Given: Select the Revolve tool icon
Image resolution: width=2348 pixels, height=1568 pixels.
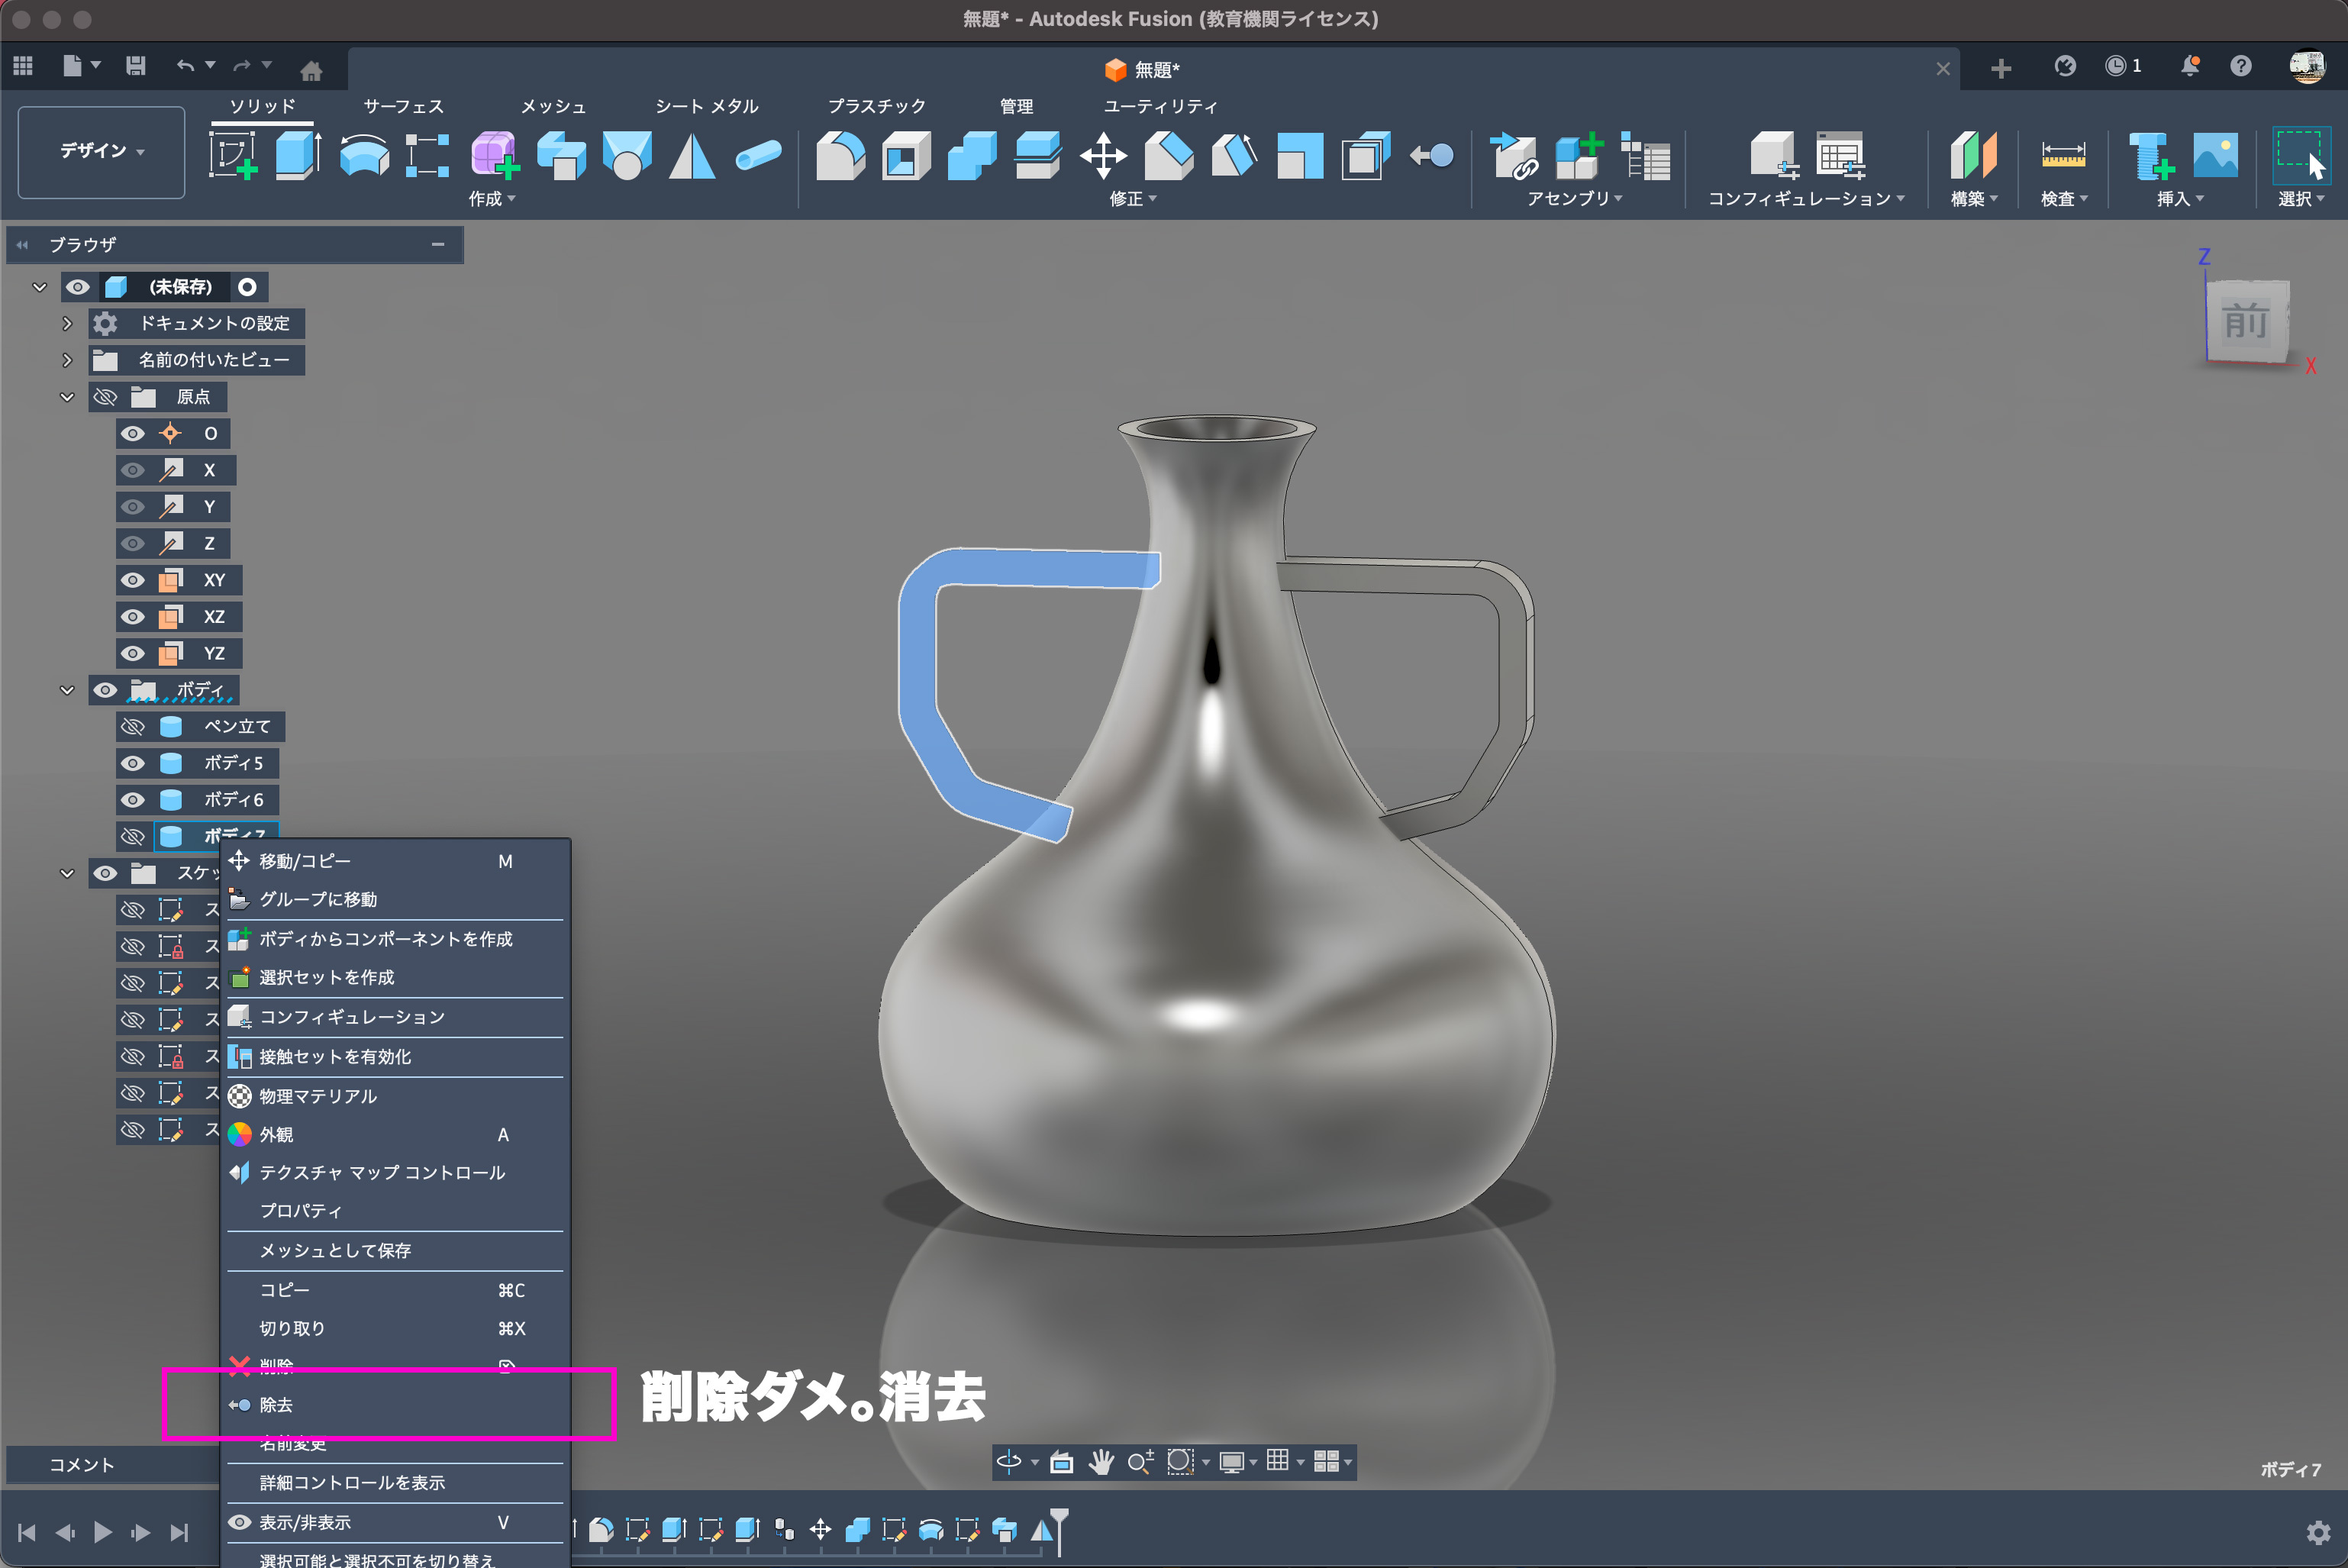Looking at the screenshot, I should click(x=363, y=155).
